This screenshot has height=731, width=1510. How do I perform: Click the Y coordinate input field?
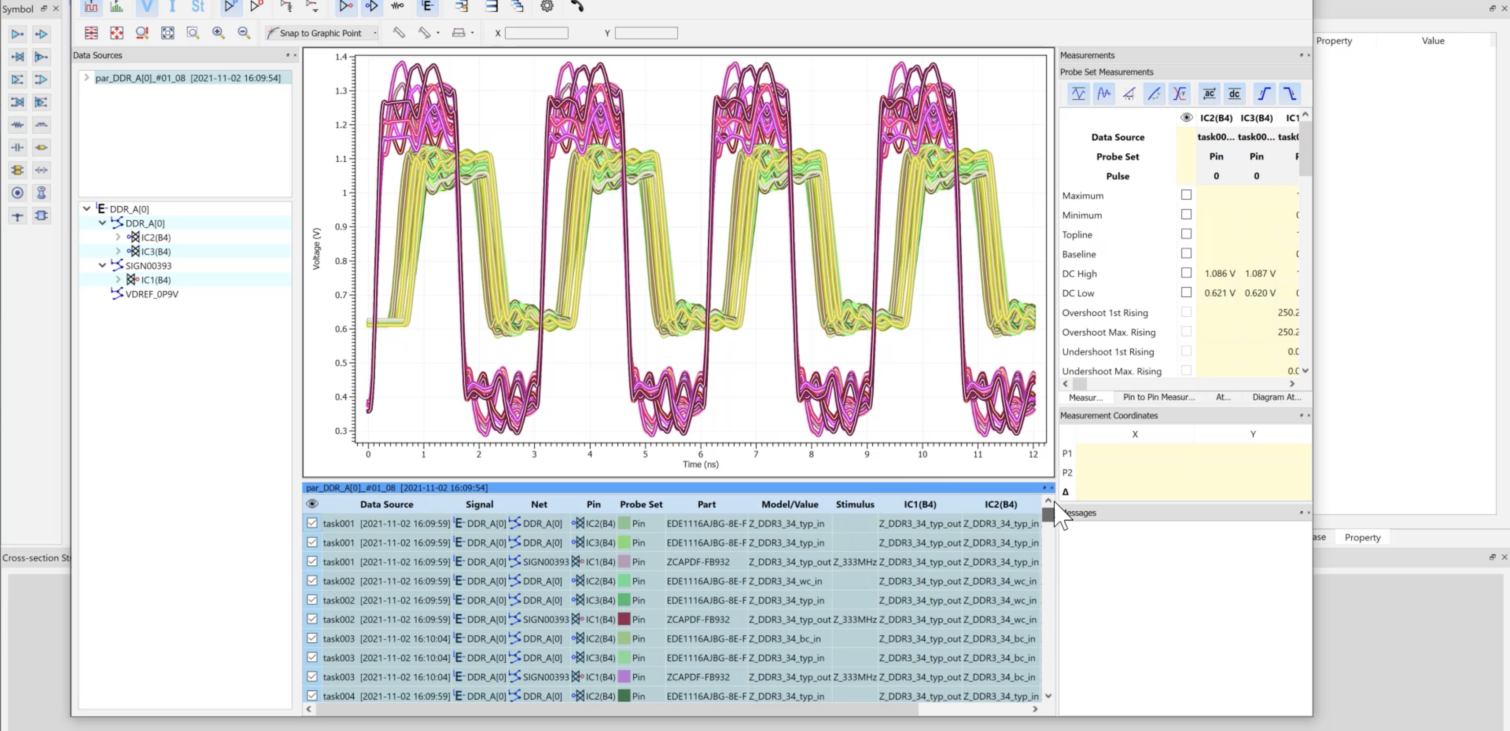pyautogui.click(x=646, y=33)
